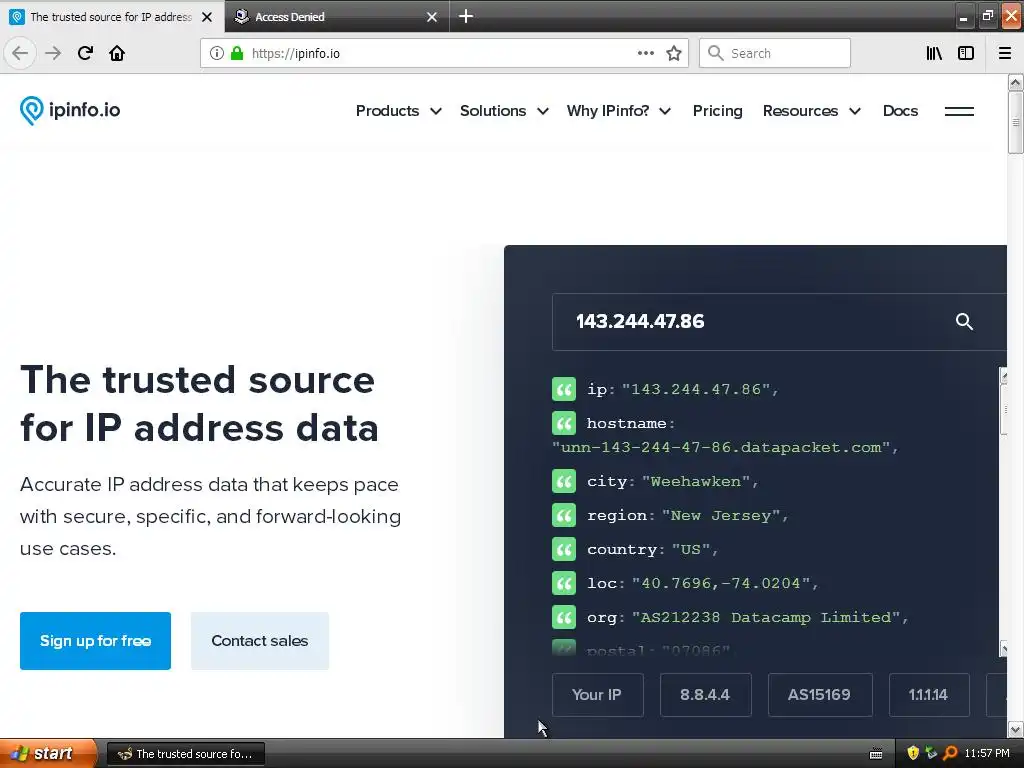Click the shield icon in system tray
The width and height of the screenshot is (1024, 768).
click(913, 753)
